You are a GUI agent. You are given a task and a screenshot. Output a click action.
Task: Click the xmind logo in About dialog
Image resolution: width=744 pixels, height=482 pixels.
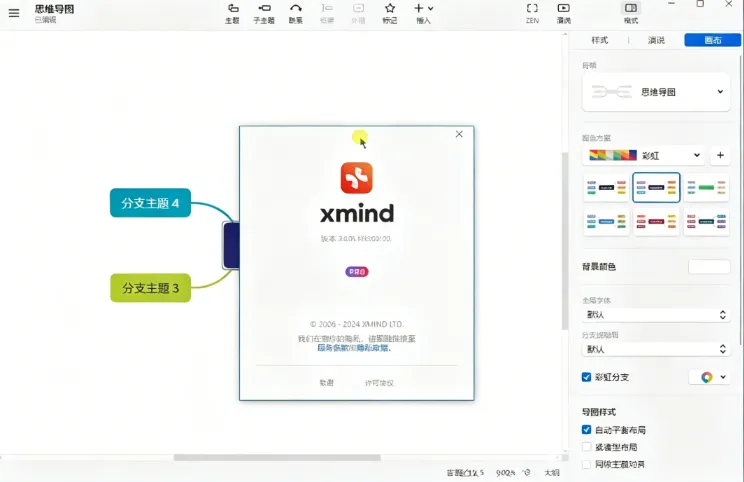point(356,178)
